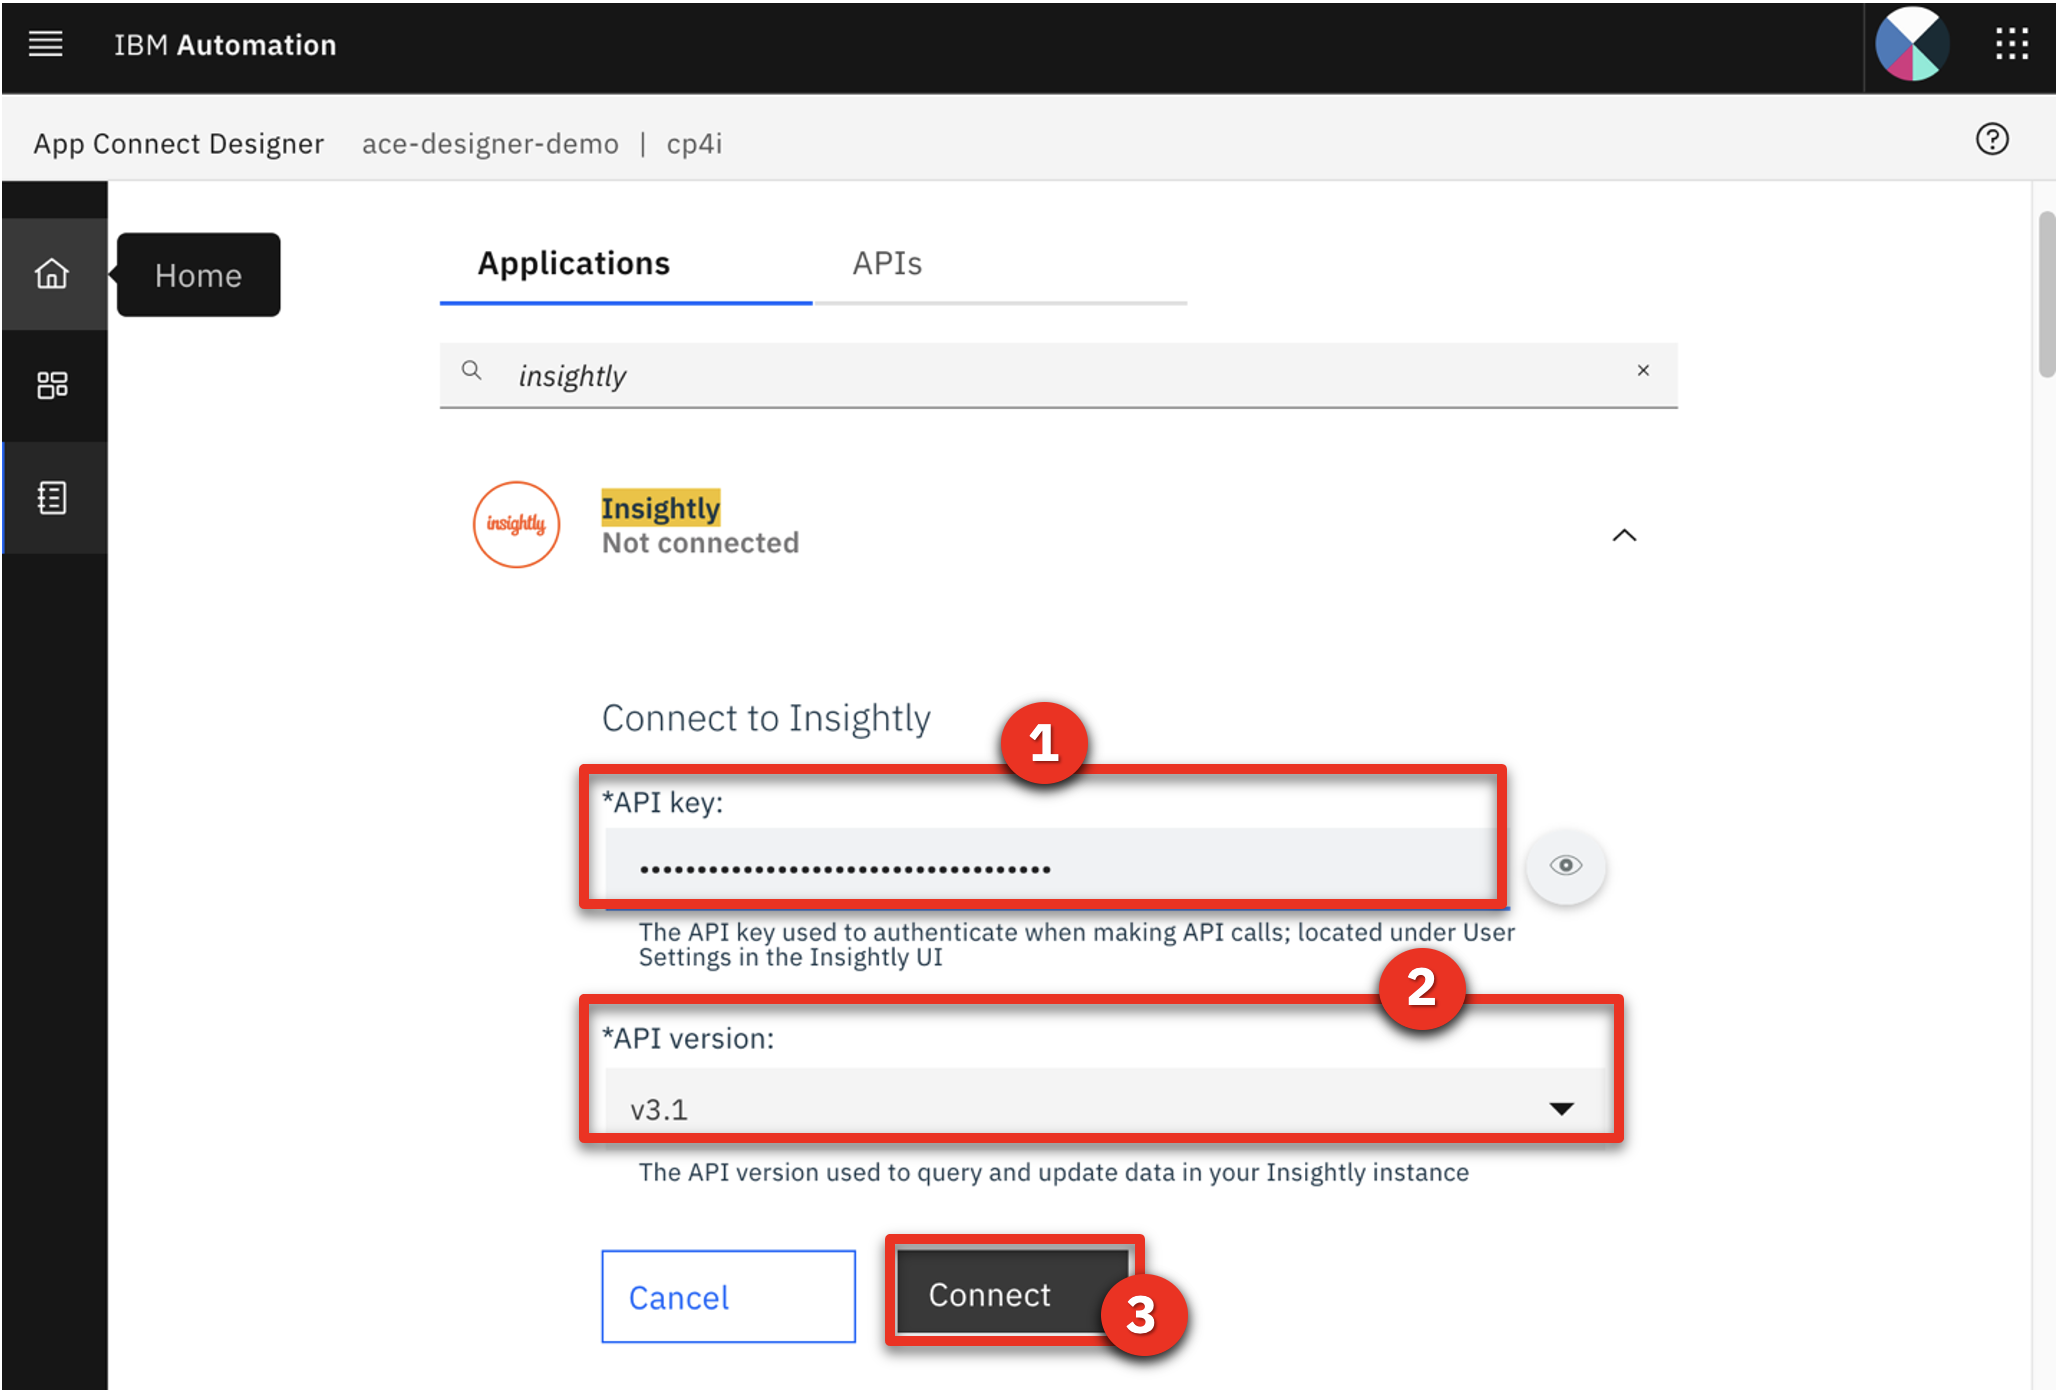Screen dimensions: 2056x1390
Task: Open the dashboard icon in the sidebar
Action: click(x=53, y=385)
